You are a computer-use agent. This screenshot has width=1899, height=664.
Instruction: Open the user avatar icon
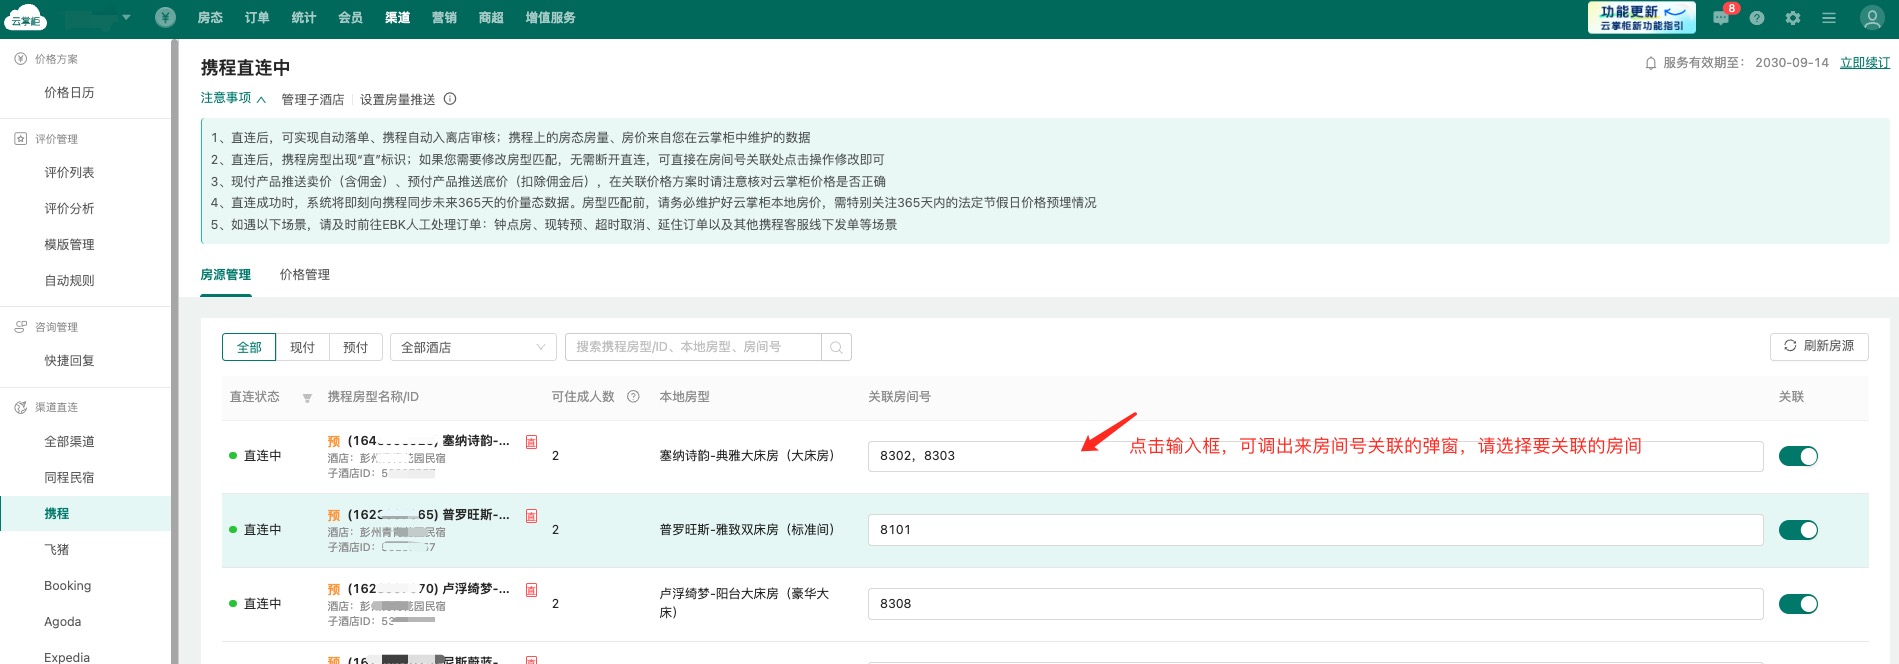point(1872,18)
